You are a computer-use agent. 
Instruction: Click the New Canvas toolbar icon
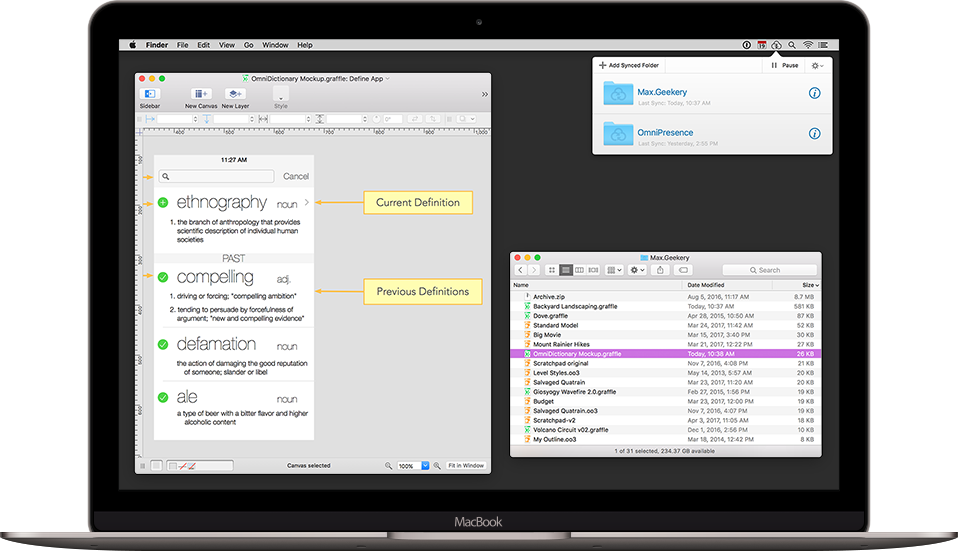200,93
